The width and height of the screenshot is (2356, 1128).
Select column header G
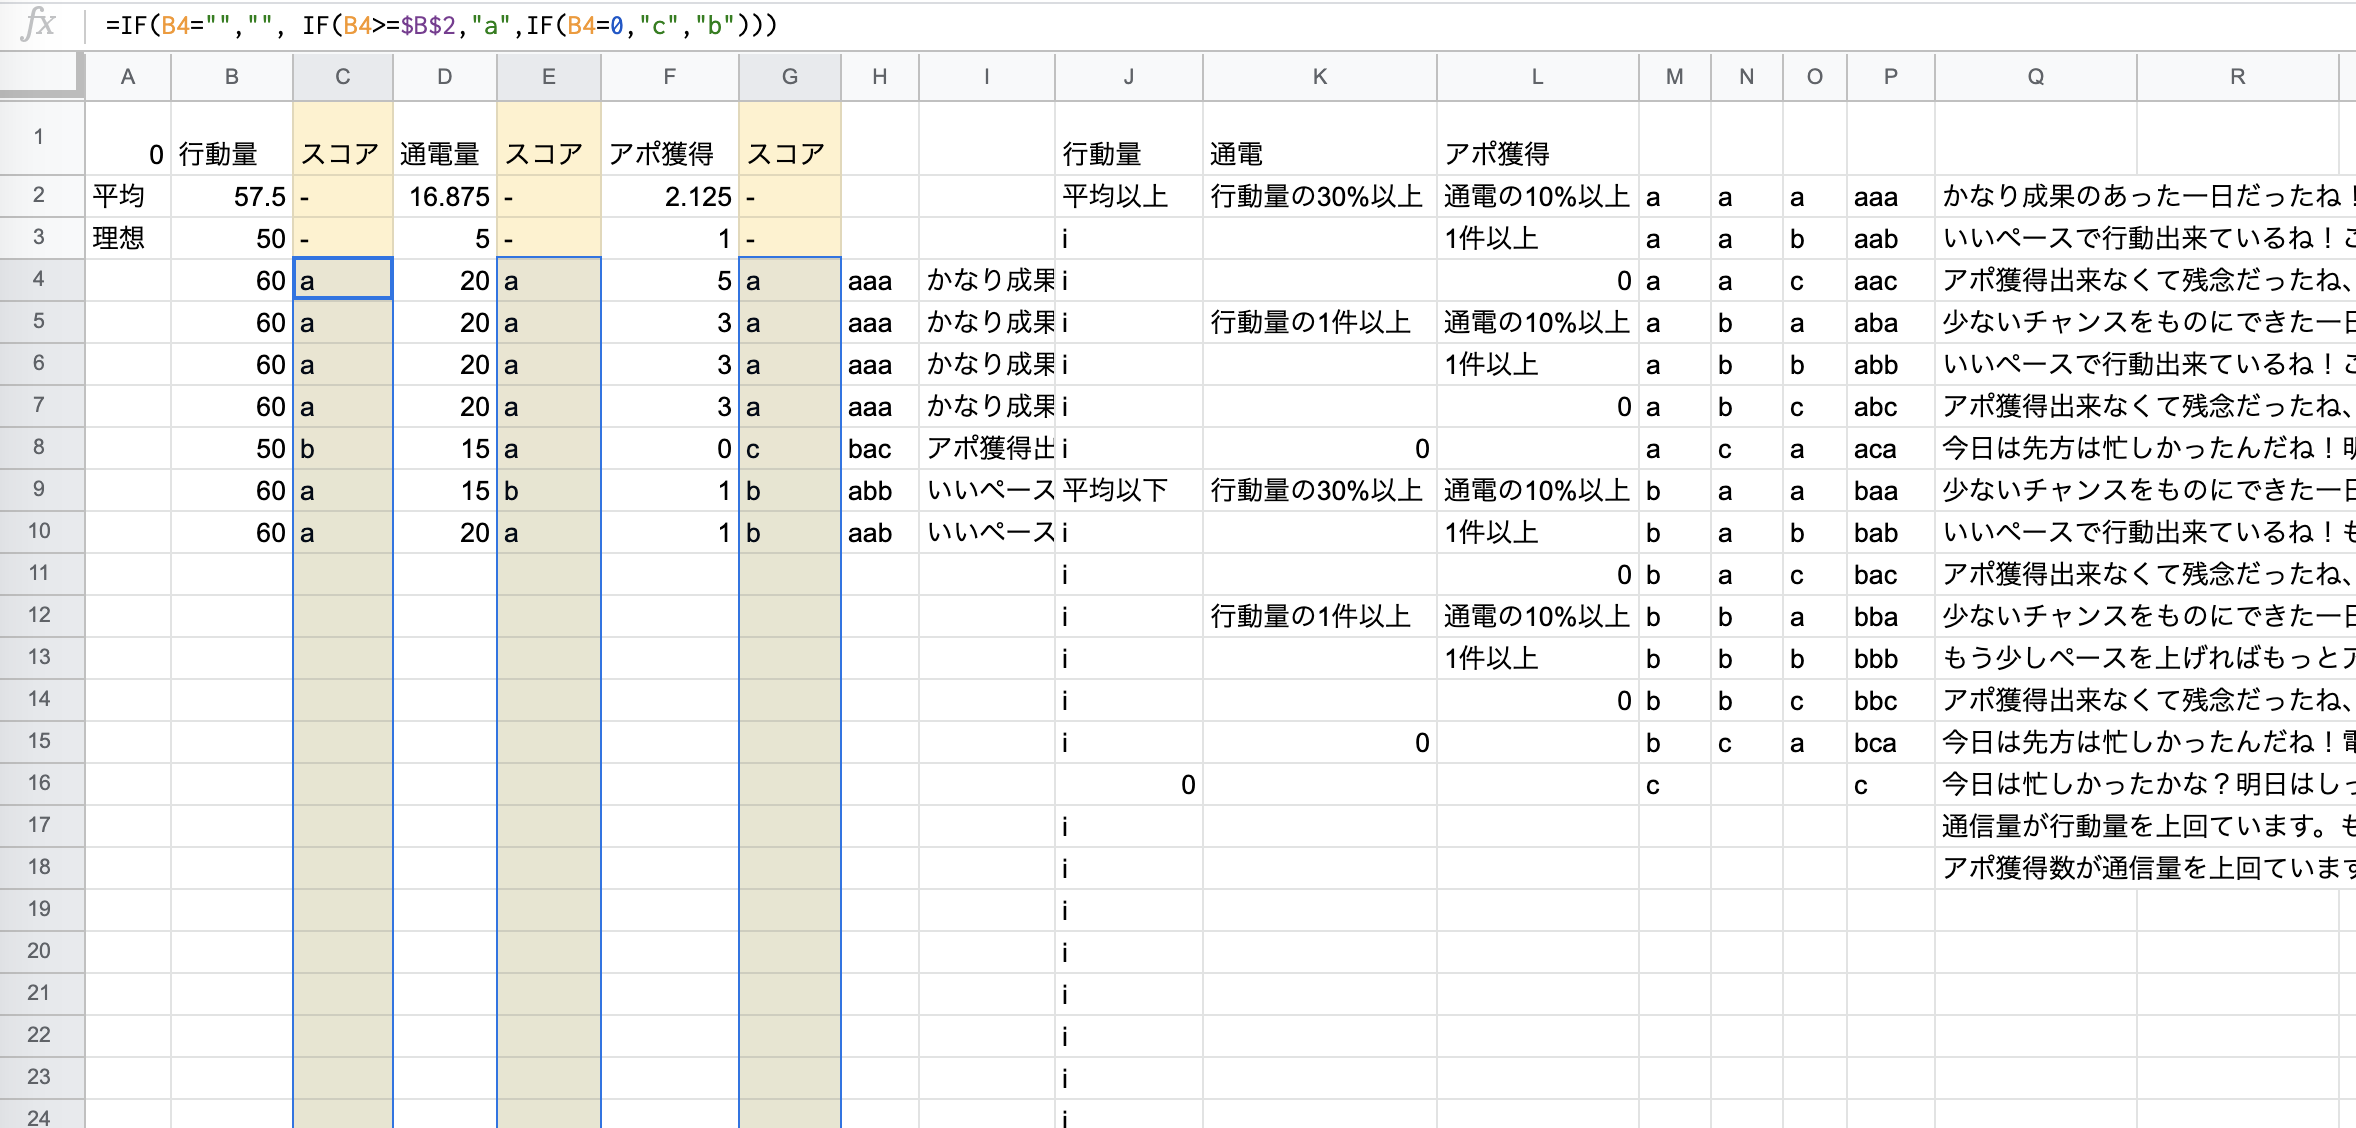[789, 76]
